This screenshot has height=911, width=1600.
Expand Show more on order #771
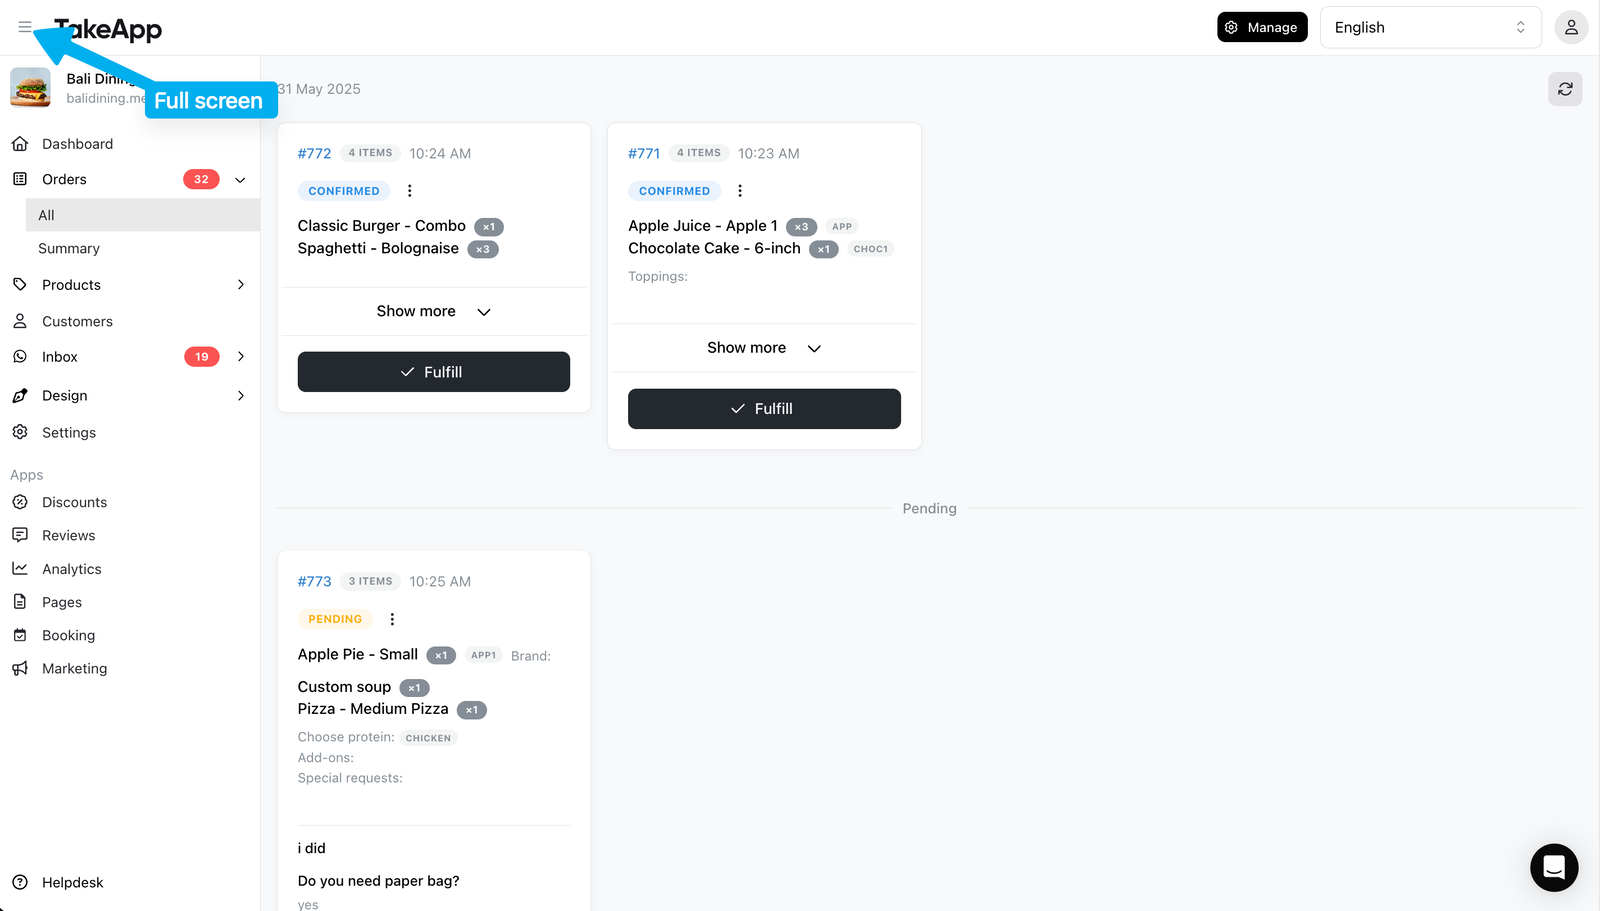pyautogui.click(x=764, y=348)
